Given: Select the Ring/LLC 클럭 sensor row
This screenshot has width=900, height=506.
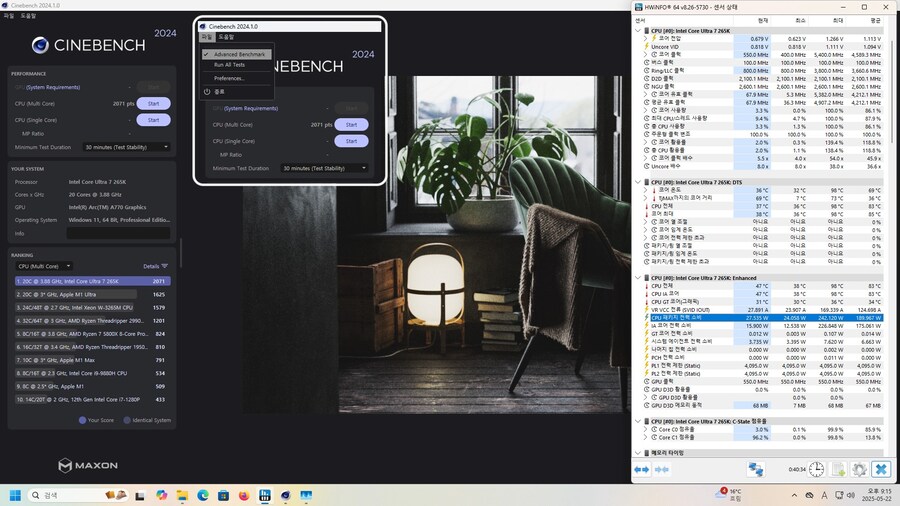Looking at the screenshot, I should pyautogui.click(x=763, y=71).
